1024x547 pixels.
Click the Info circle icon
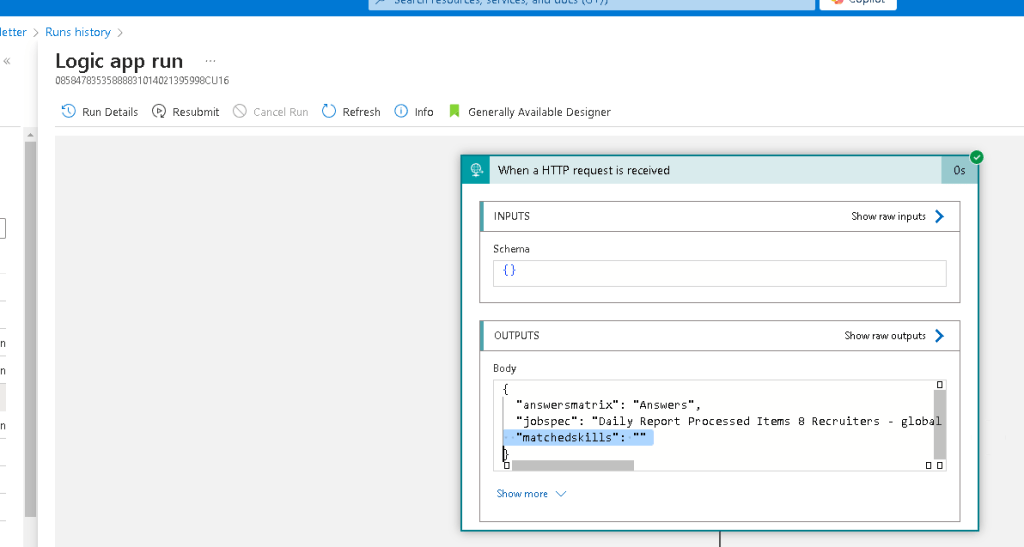(401, 111)
